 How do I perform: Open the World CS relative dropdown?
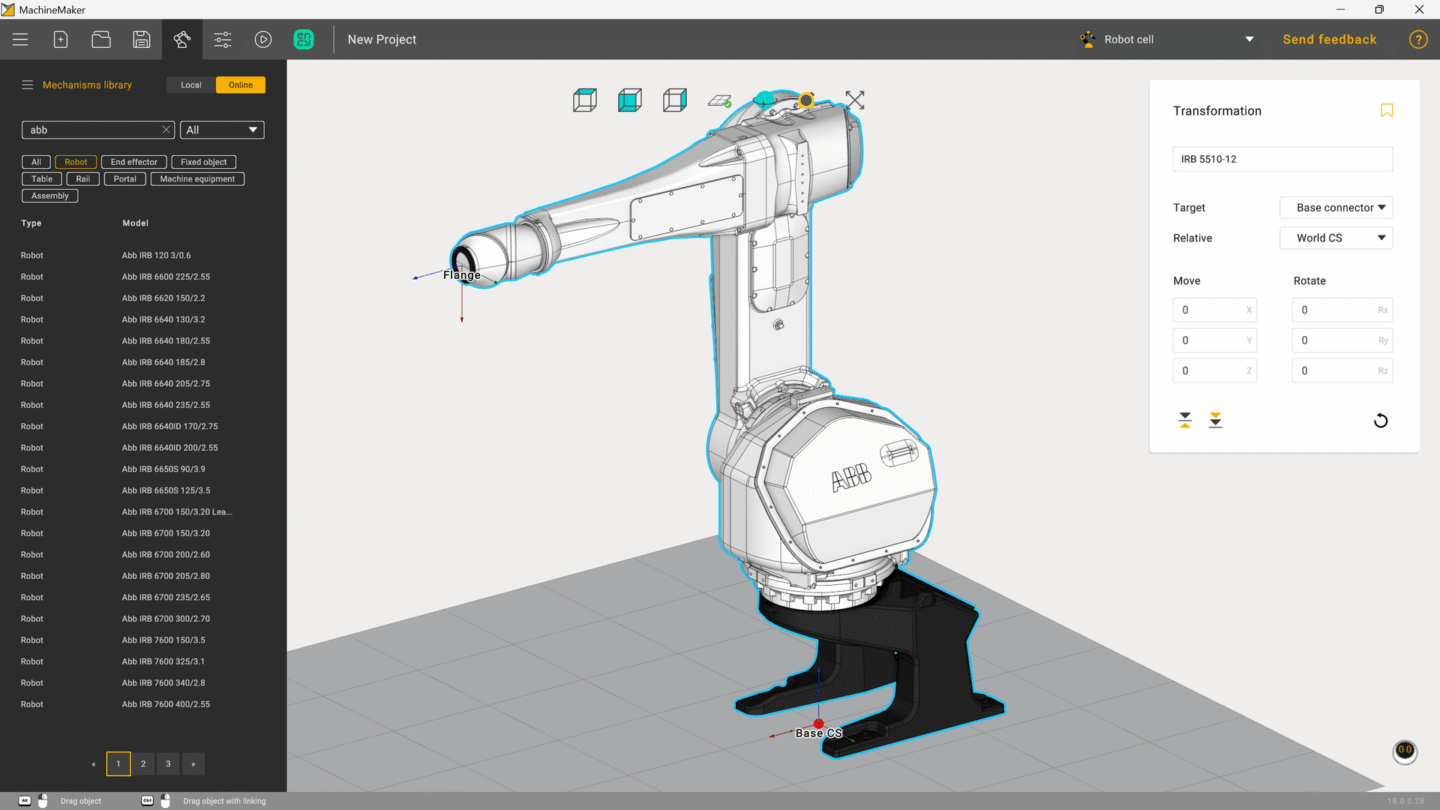tap(1336, 237)
